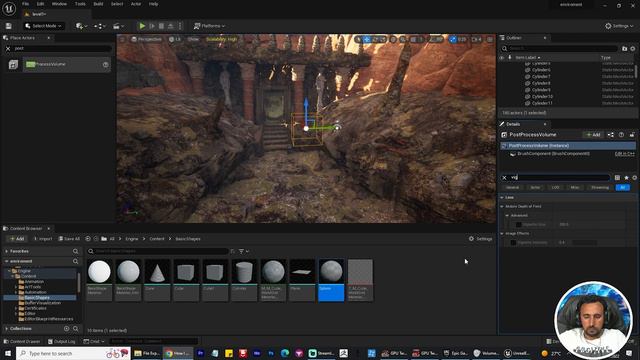Maximize or restore the viewport layout

click(x=490, y=39)
